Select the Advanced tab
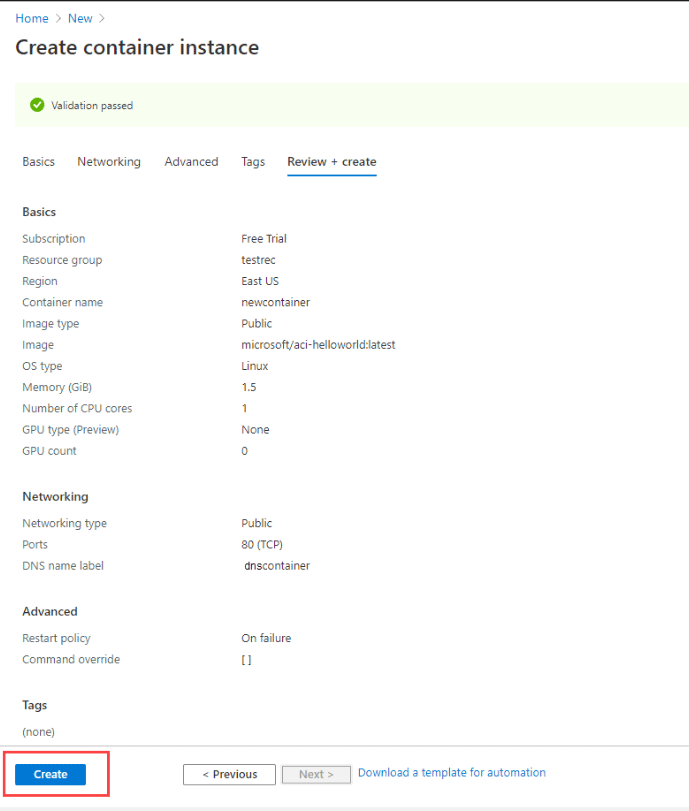Image resolution: width=689 pixels, height=811 pixels. 191,161
